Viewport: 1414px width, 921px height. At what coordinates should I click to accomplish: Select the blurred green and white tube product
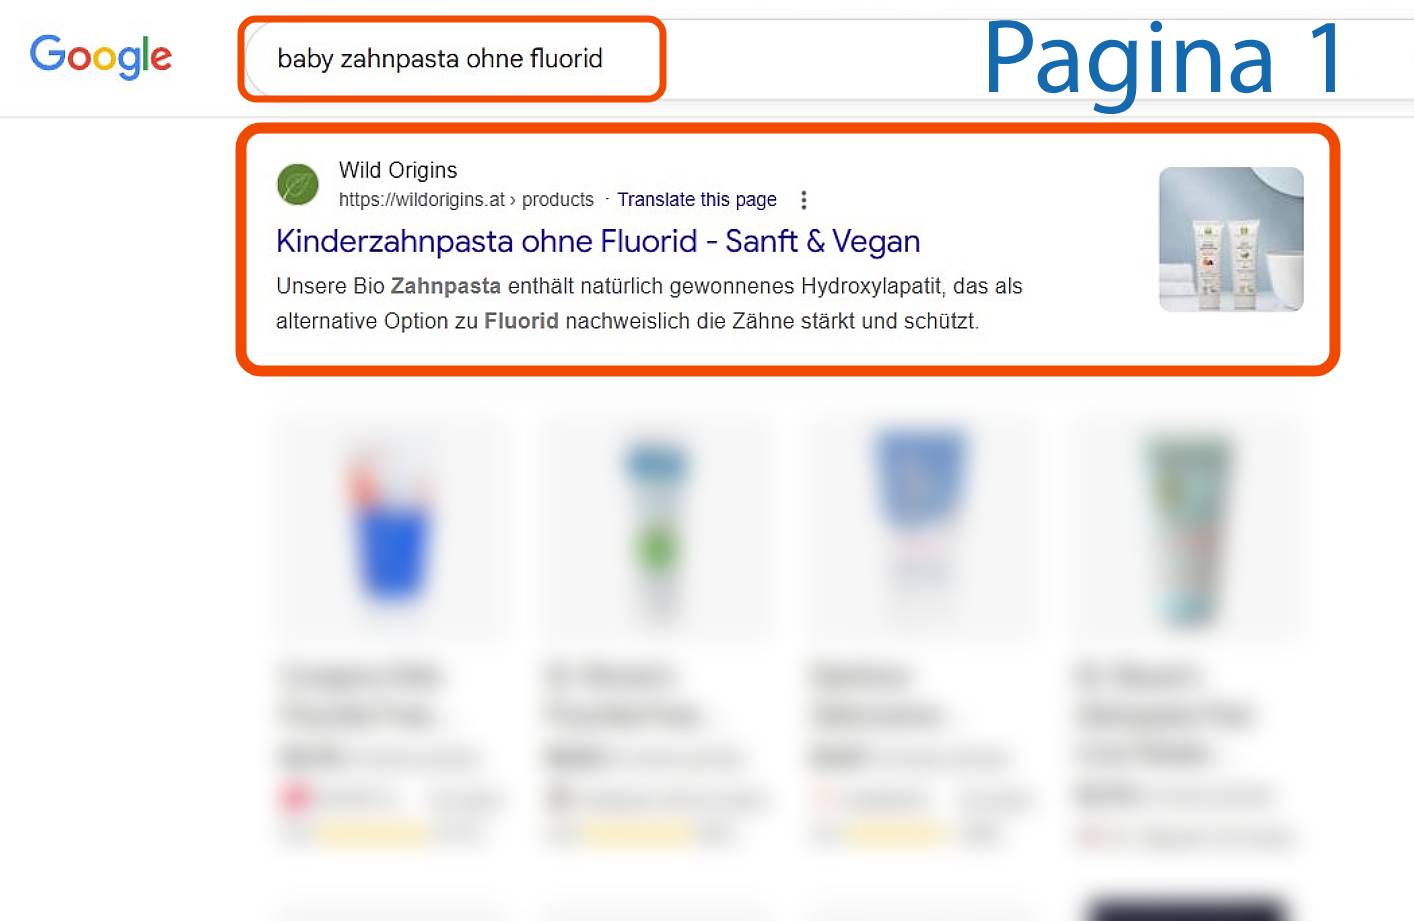coord(657,527)
